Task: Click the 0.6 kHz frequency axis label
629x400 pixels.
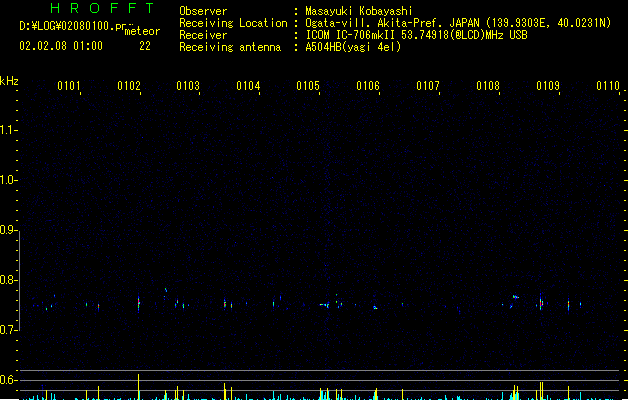Action: pyautogui.click(x=7, y=380)
